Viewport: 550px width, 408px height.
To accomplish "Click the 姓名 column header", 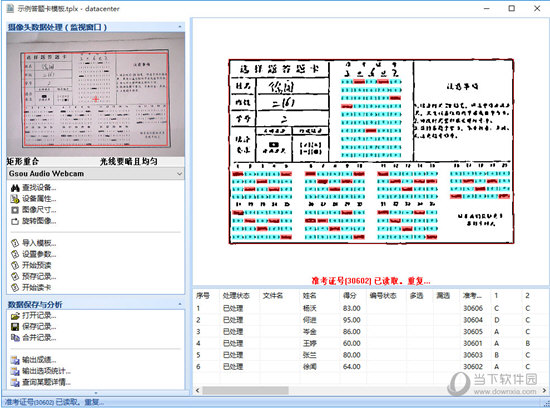I will [309, 295].
